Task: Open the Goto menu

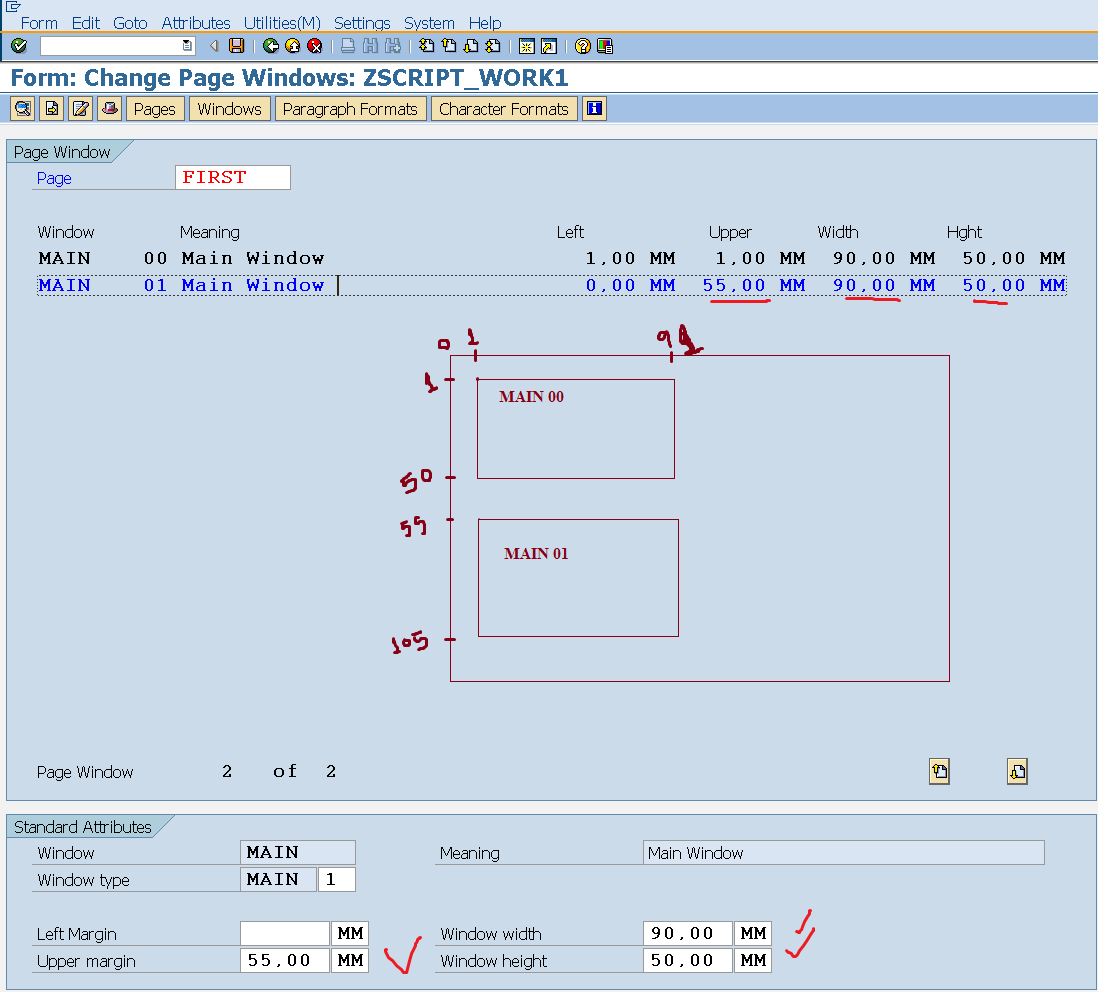Action: click(131, 23)
